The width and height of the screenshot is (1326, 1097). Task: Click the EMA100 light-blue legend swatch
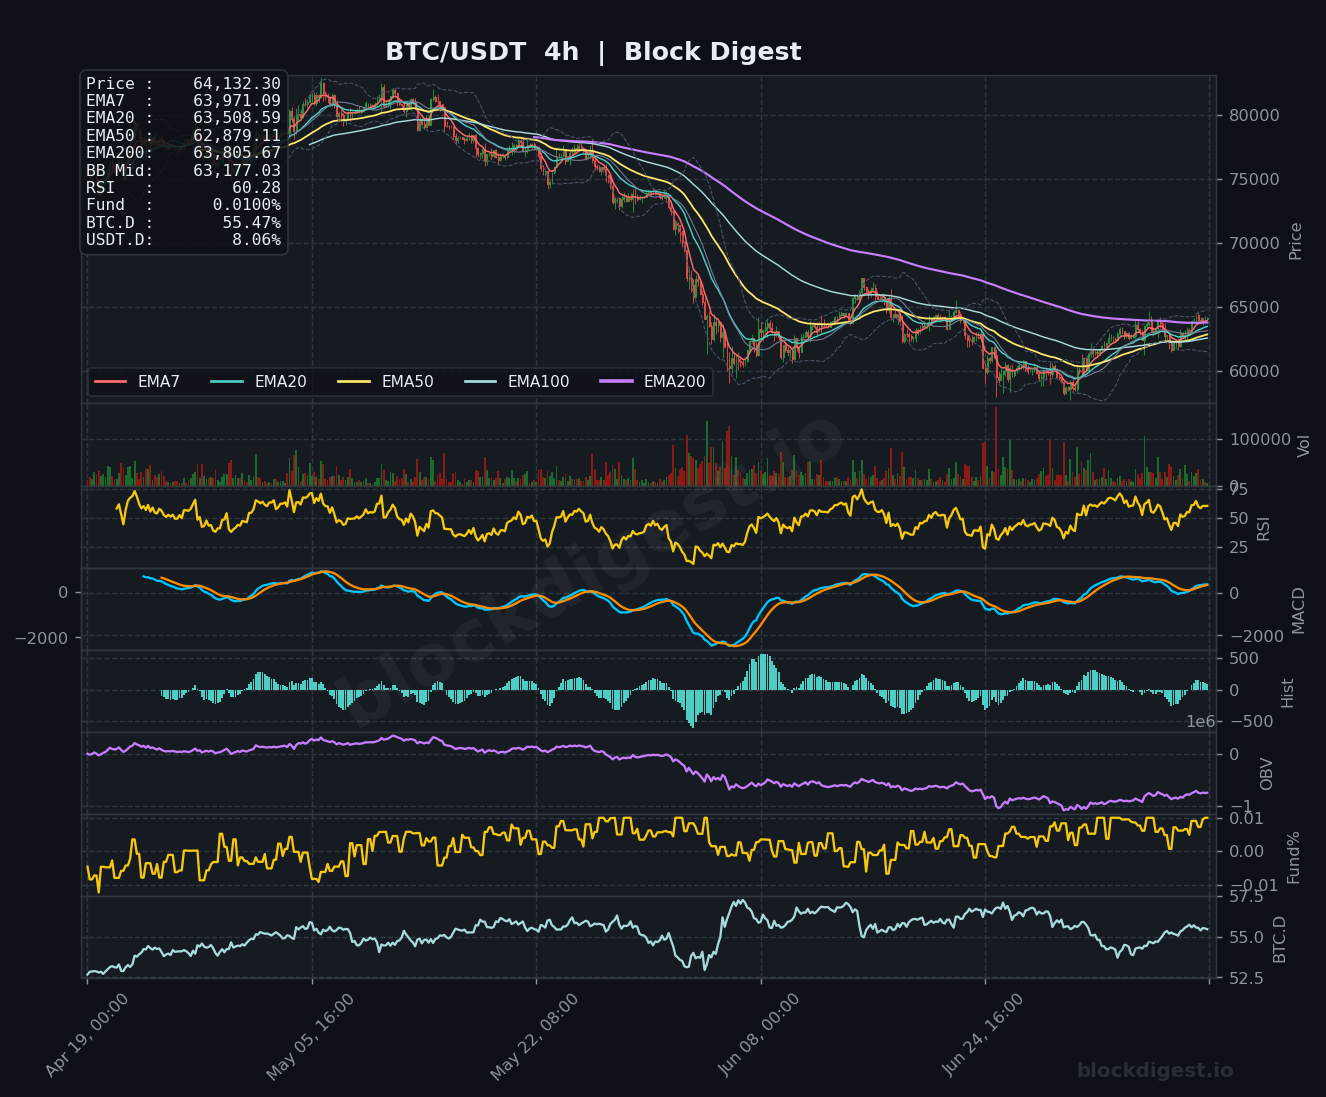(x=481, y=382)
